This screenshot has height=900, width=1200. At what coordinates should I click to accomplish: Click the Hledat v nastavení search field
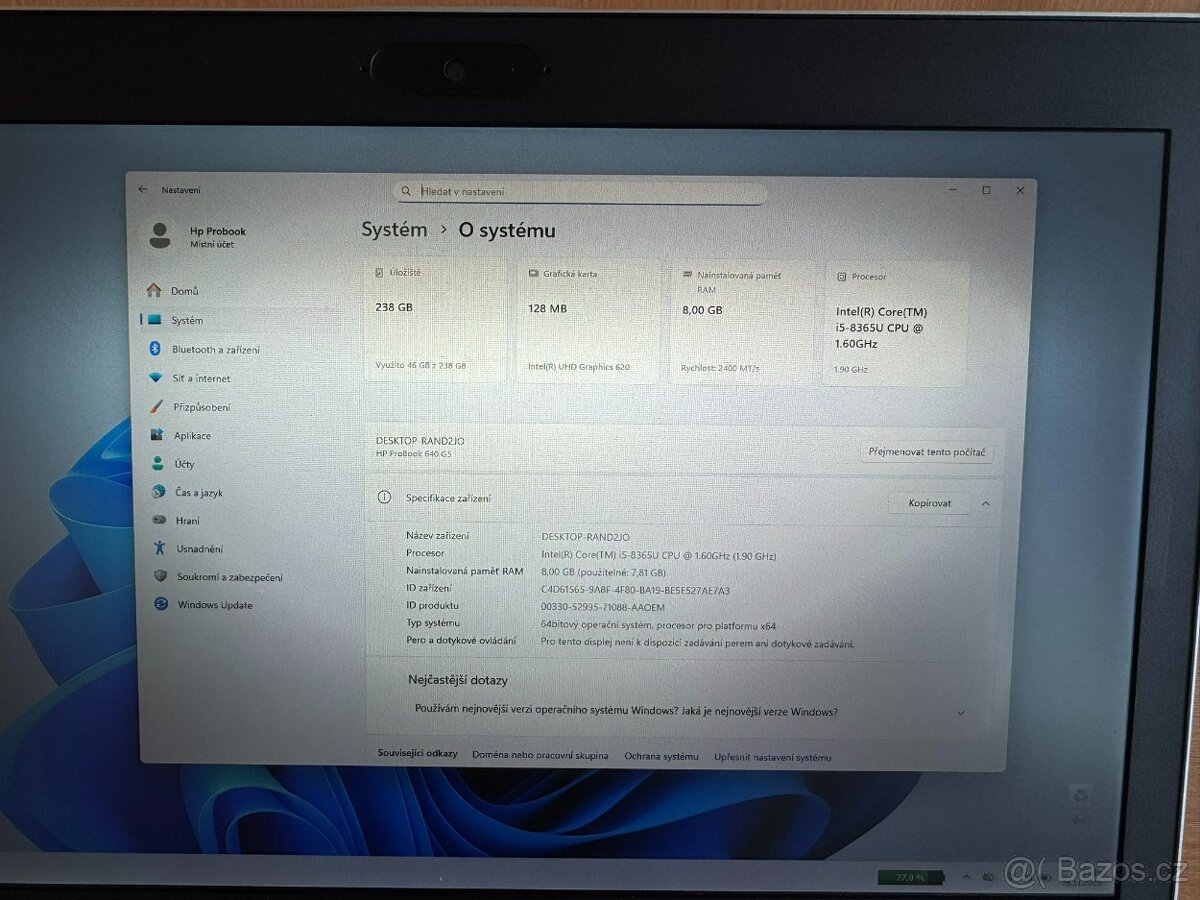586,190
